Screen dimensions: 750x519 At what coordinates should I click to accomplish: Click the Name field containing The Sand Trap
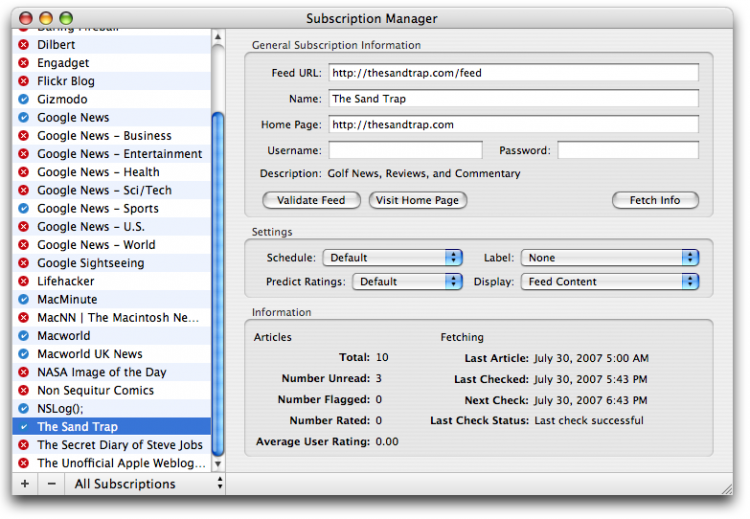click(513, 99)
